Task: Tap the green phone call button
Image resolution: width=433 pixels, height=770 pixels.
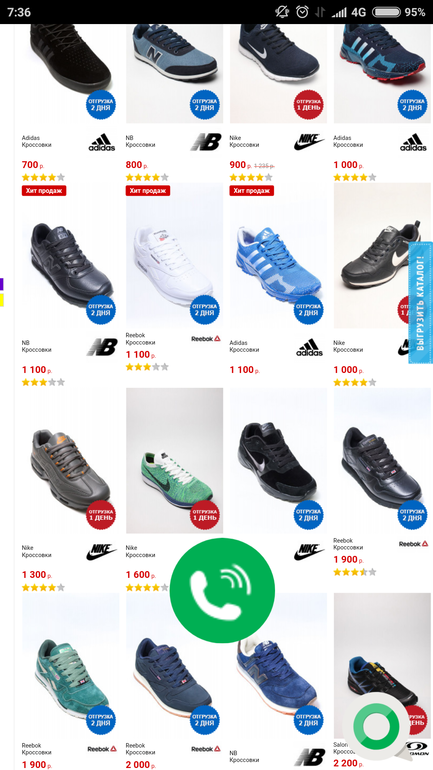Action: coord(222,590)
